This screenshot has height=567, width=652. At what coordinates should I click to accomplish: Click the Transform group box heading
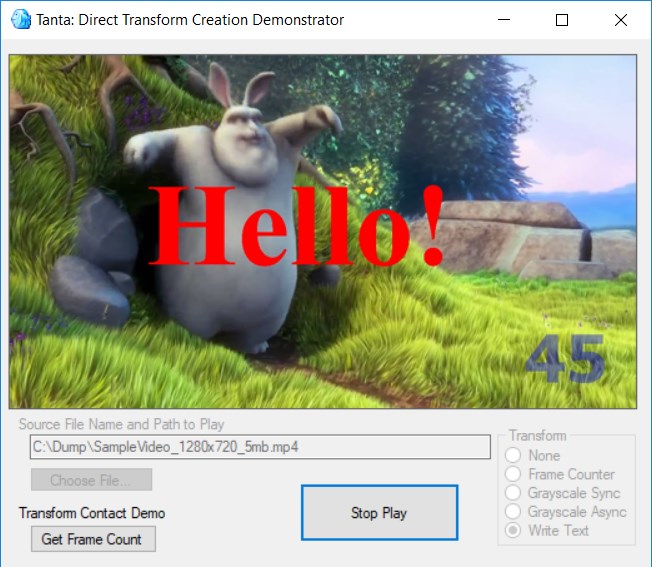[537, 436]
